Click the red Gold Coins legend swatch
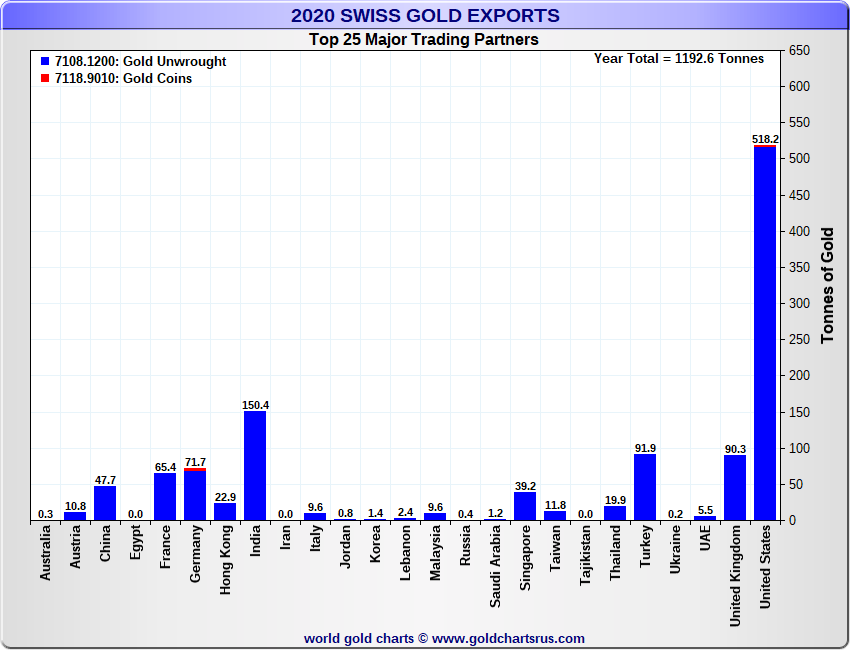Screen dimensions: 850x650 click(x=45, y=79)
